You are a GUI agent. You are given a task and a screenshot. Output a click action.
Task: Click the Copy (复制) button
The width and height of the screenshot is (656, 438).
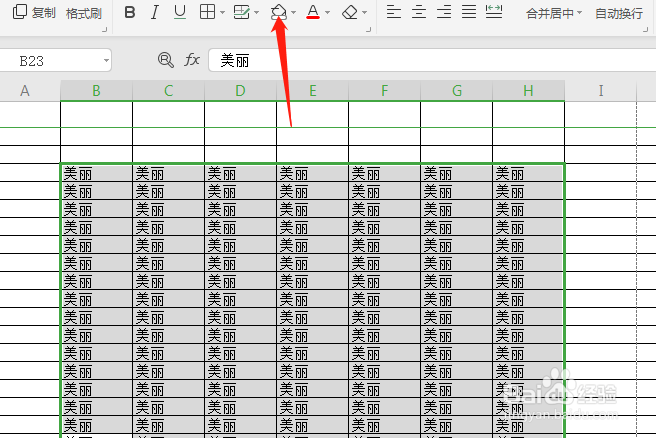[34, 13]
